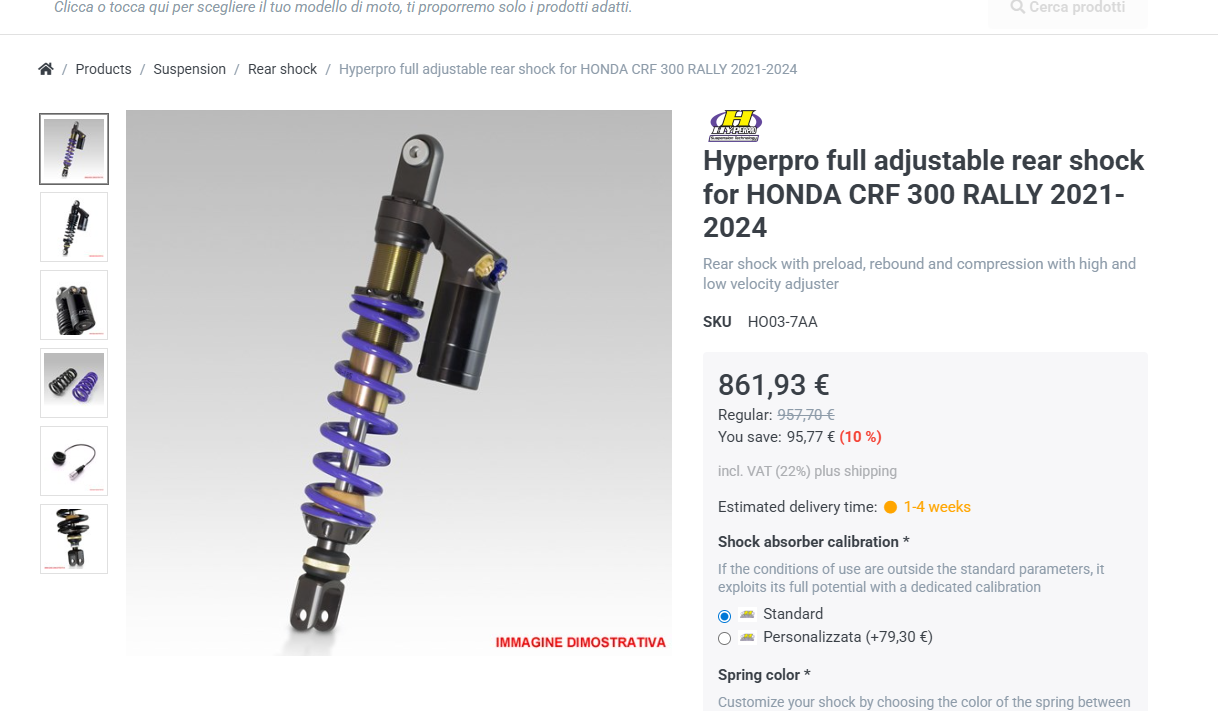Navigate to Suspension breadcrumb category

(190, 69)
